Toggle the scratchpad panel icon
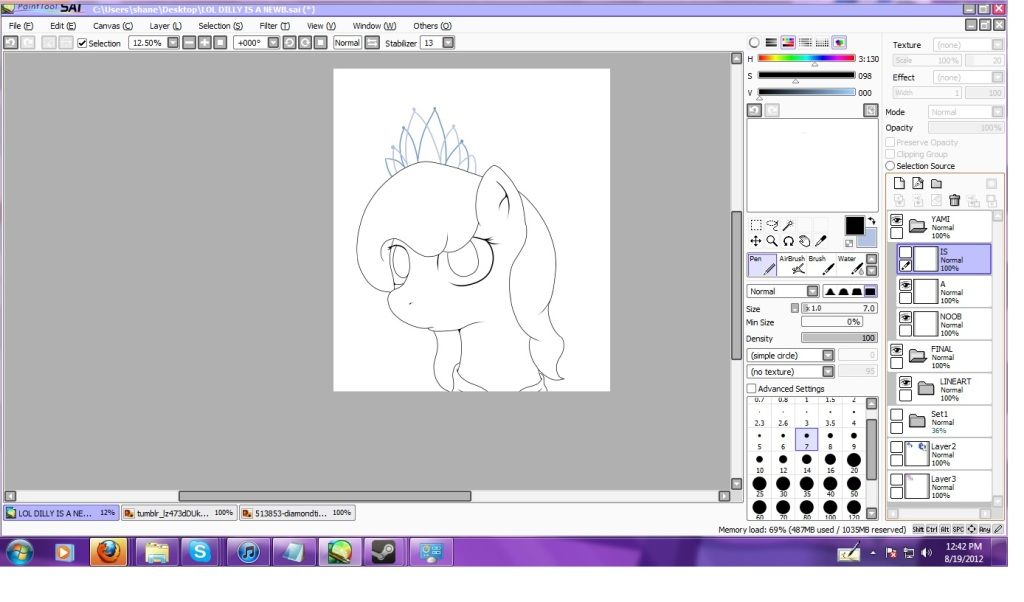The height and width of the screenshot is (602, 1024). pyautogui.click(x=839, y=42)
